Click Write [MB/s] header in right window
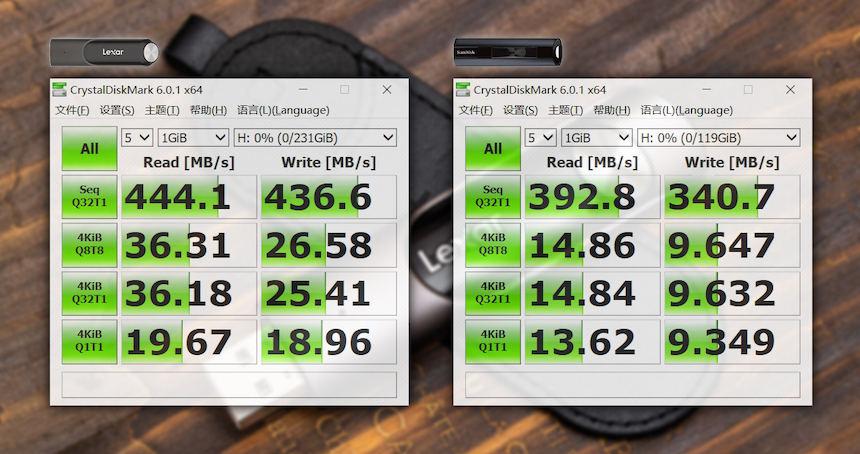The height and width of the screenshot is (454, 860). pyautogui.click(x=732, y=162)
